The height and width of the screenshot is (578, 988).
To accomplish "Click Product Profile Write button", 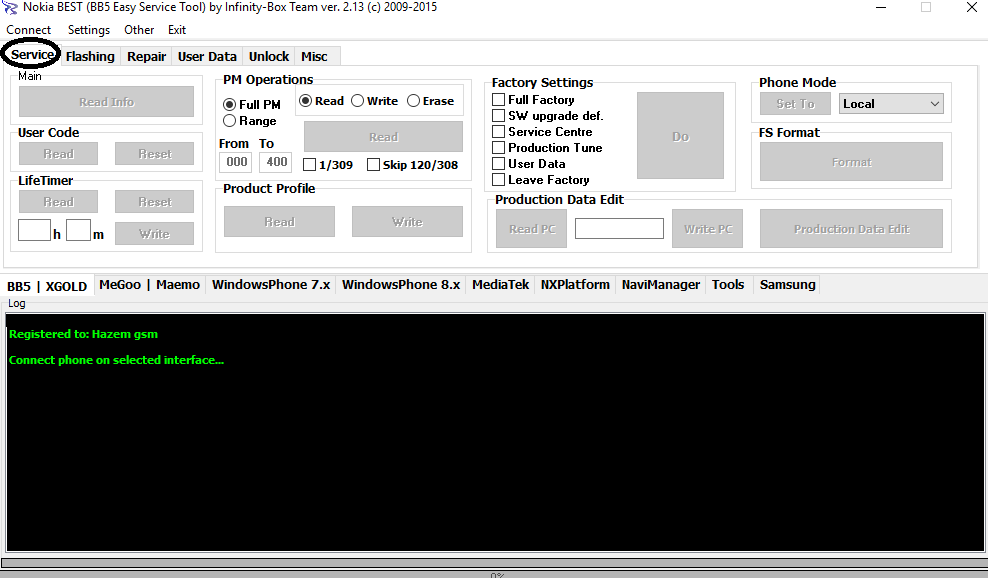I will [x=407, y=222].
